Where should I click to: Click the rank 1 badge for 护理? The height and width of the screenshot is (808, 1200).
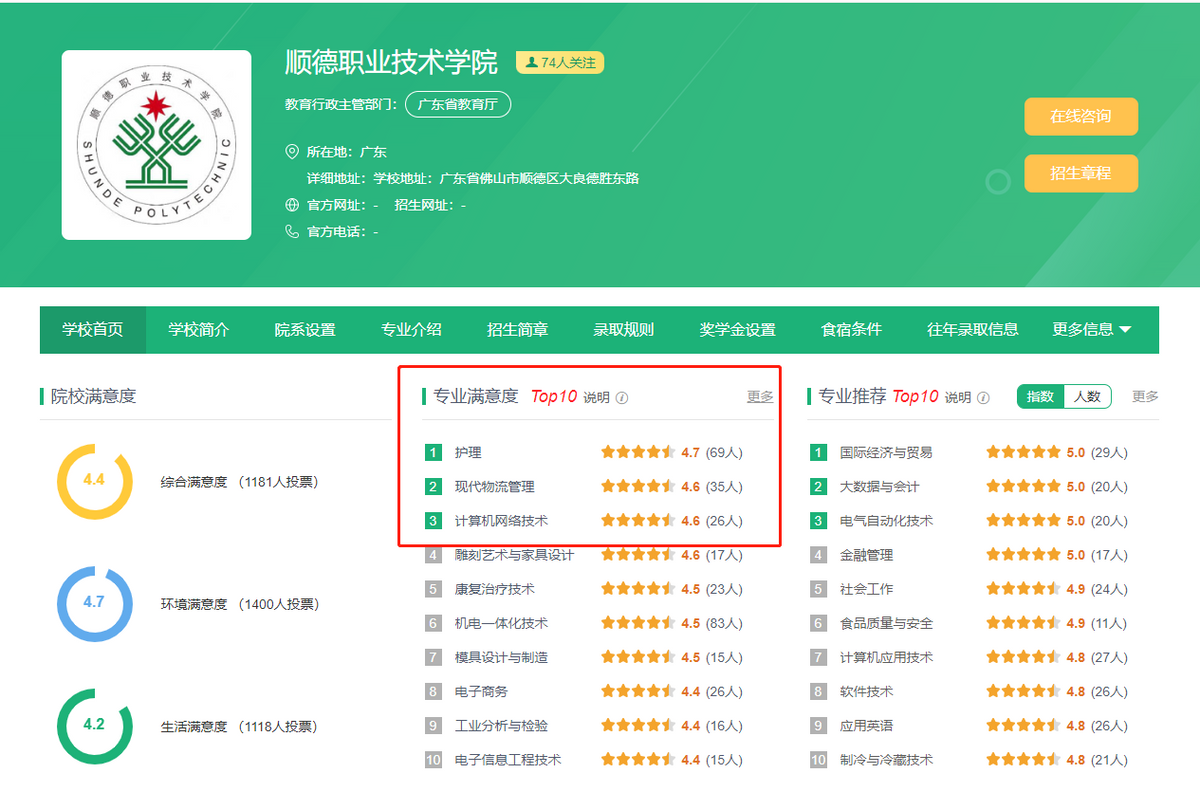click(433, 453)
